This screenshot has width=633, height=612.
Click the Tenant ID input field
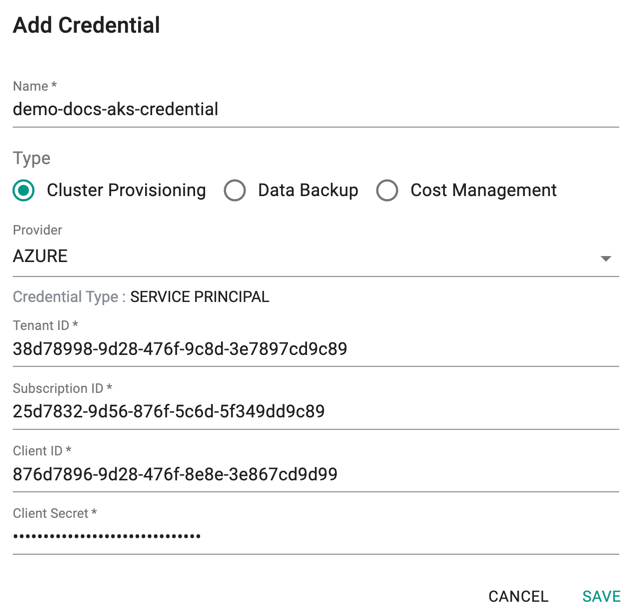coord(316,349)
